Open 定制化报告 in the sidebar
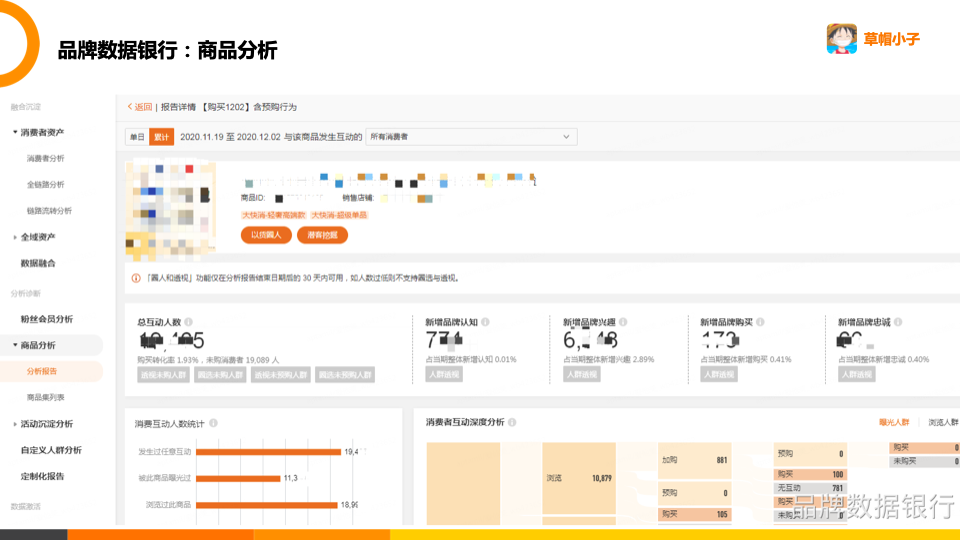 tap(42, 476)
